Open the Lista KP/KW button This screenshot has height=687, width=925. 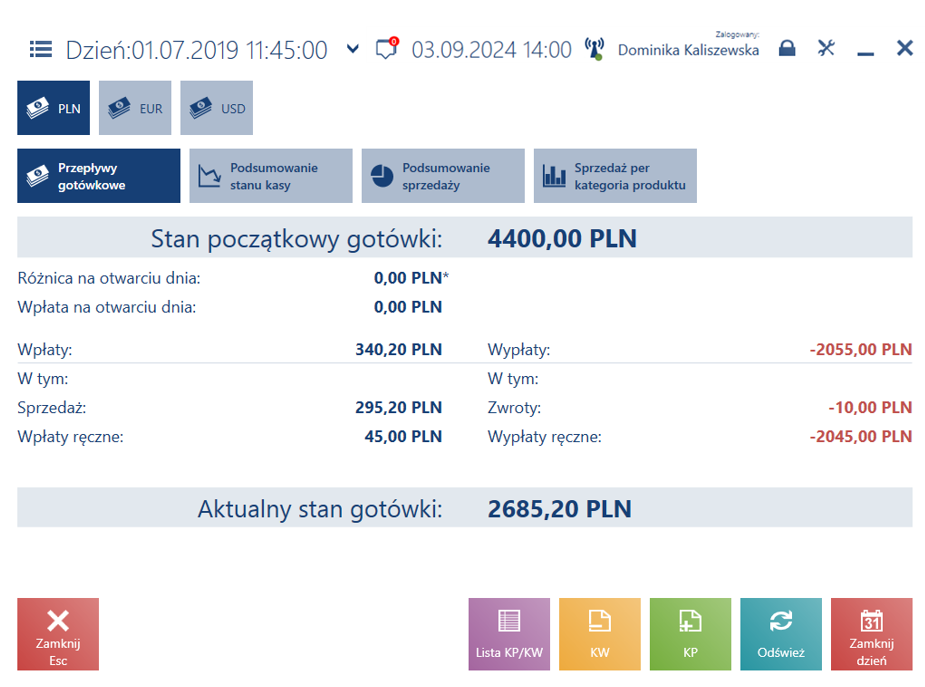(x=509, y=634)
